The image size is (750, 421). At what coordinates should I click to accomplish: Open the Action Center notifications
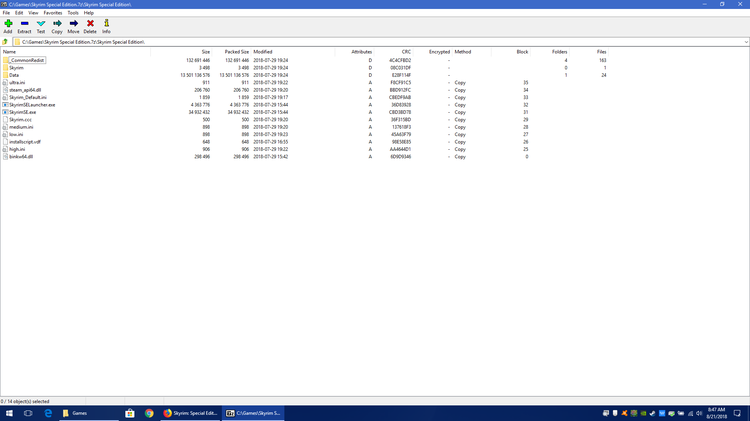[737, 413]
